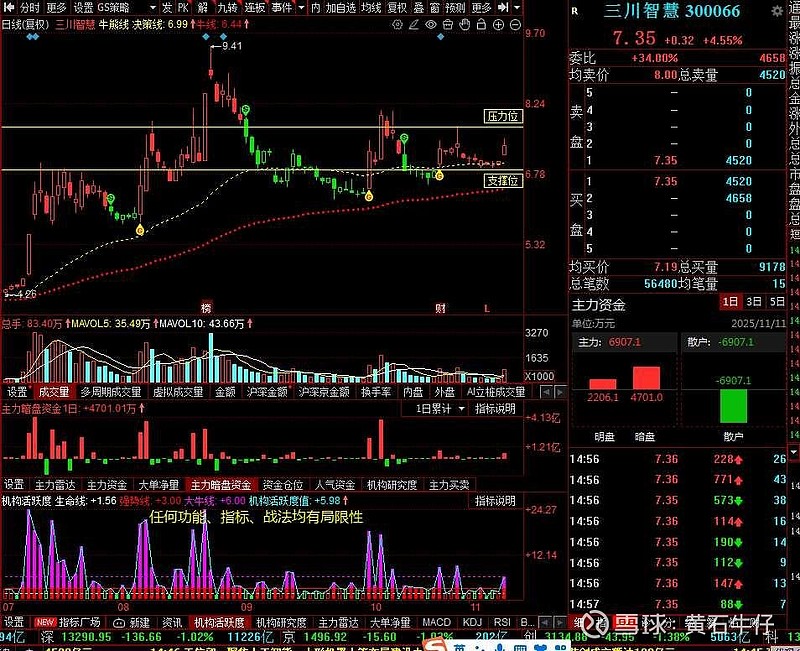Toggle the 九转 indicator
Screen dimensions: 800x651
coord(227,8)
